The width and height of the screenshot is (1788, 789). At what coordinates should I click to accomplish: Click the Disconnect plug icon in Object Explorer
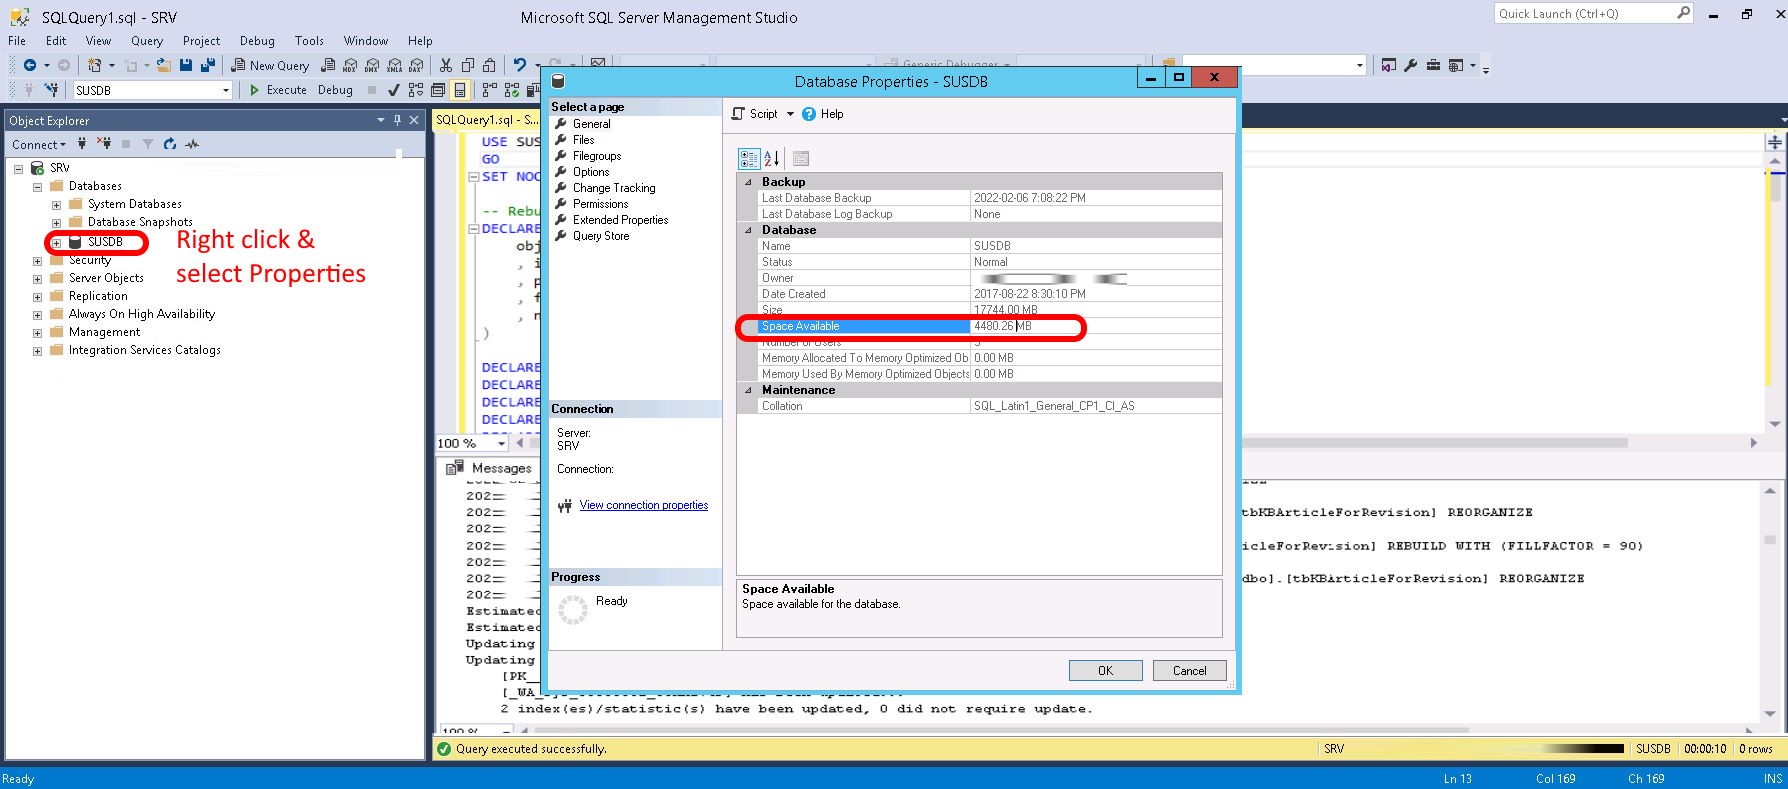click(104, 144)
